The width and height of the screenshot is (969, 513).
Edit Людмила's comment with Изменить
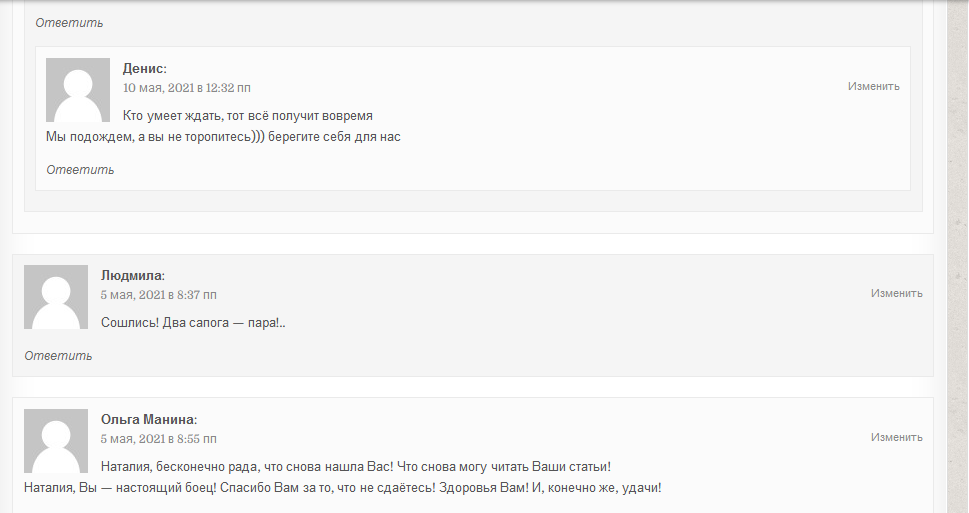click(x=897, y=294)
